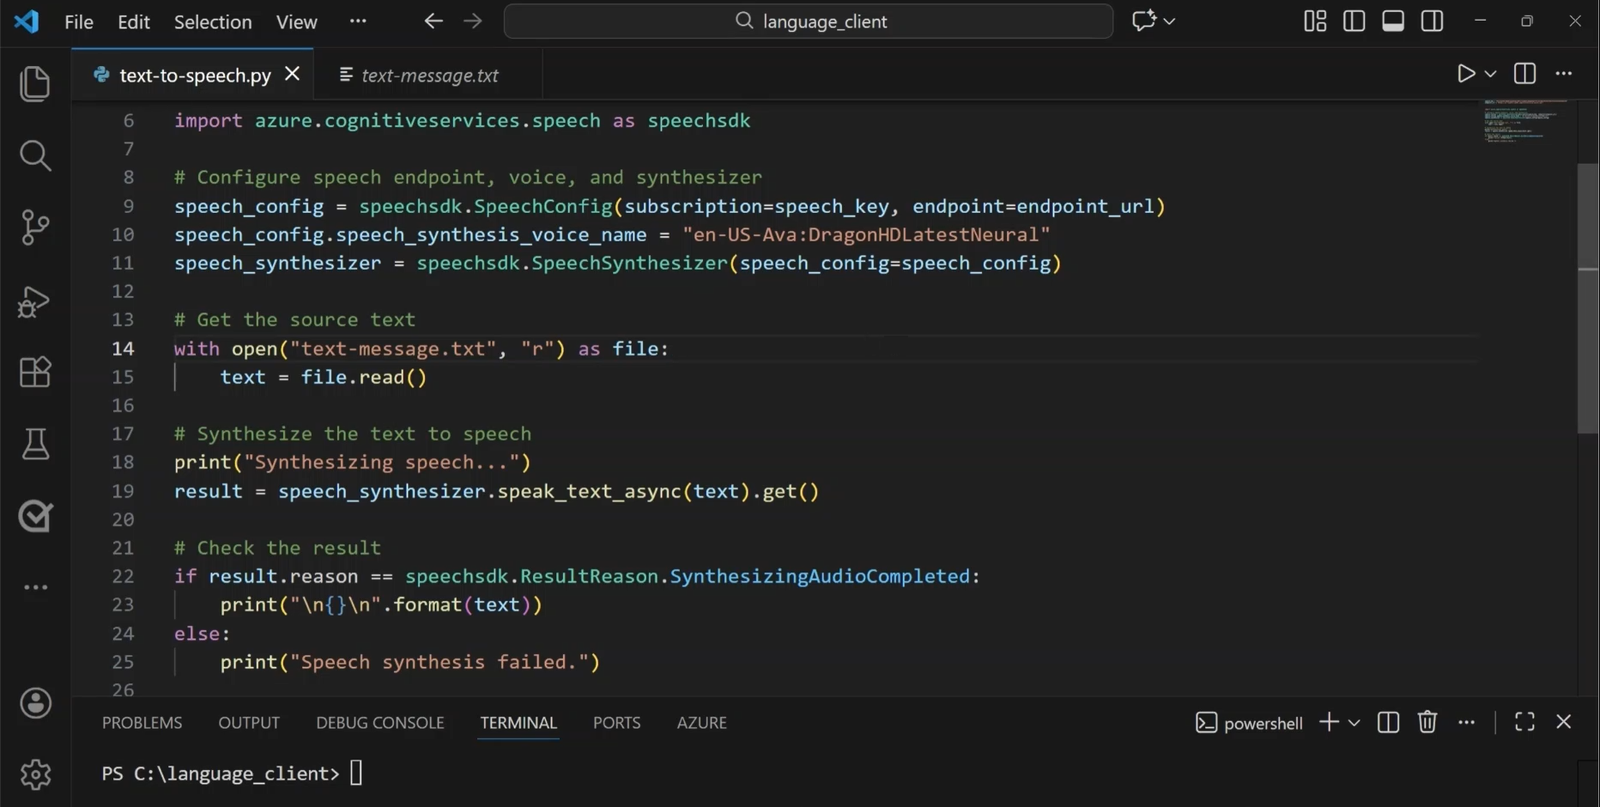The height and width of the screenshot is (807, 1600).
Task: Split the terminal panel
Action: pos(1388,722)
